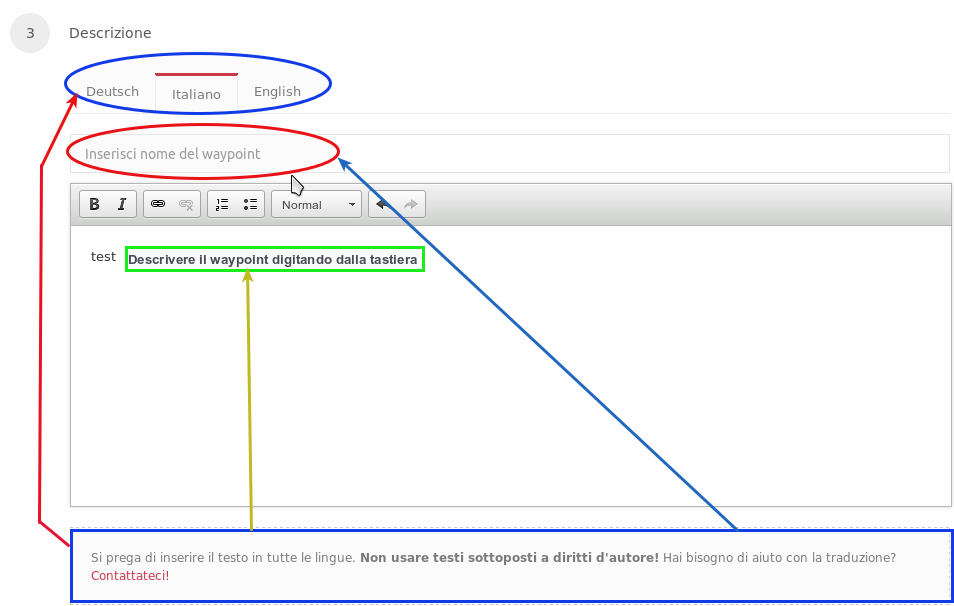The image size is (954, 606).
Task: Insert a numbered list
Action: pyautogui.click(x=222, y=204)
